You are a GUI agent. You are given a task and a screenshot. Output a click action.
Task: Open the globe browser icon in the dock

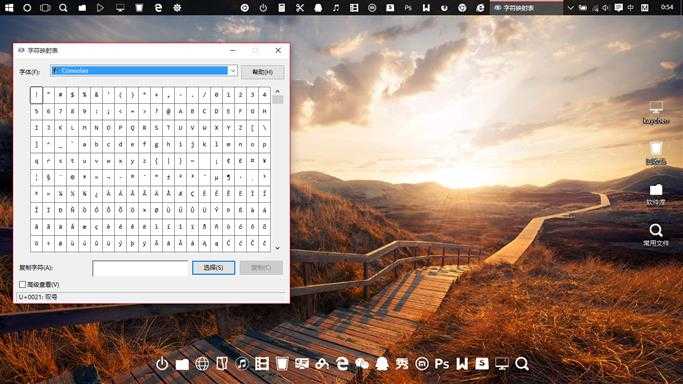point(202,364)
